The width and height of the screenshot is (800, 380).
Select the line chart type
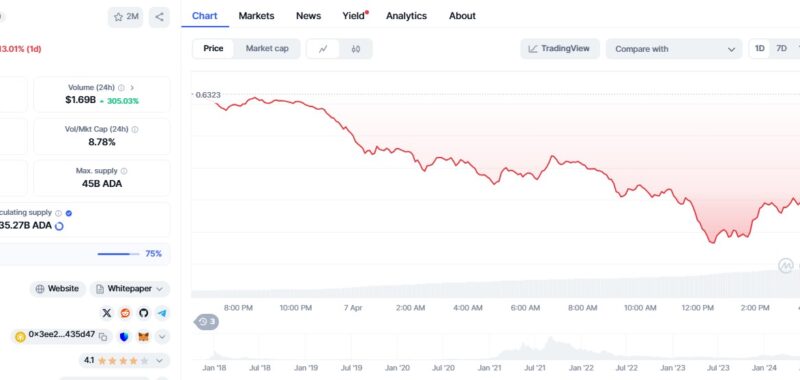(x=323, y=49)
